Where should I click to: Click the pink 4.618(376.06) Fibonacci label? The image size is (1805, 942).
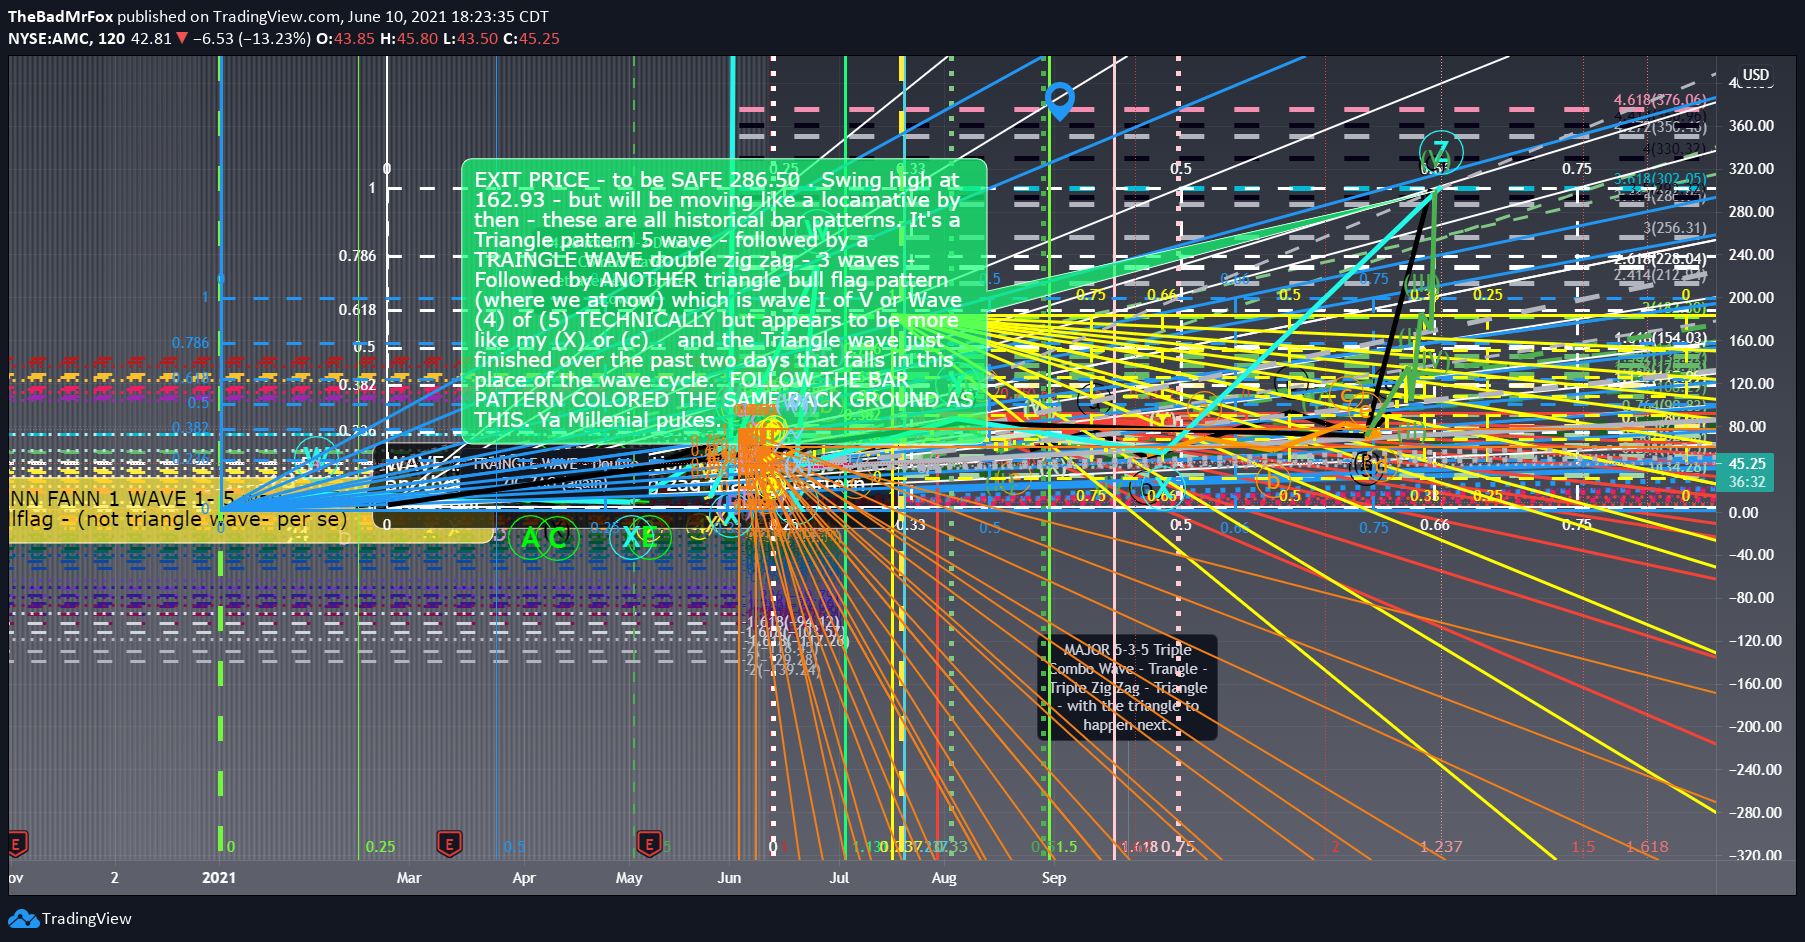(1660, 99)
